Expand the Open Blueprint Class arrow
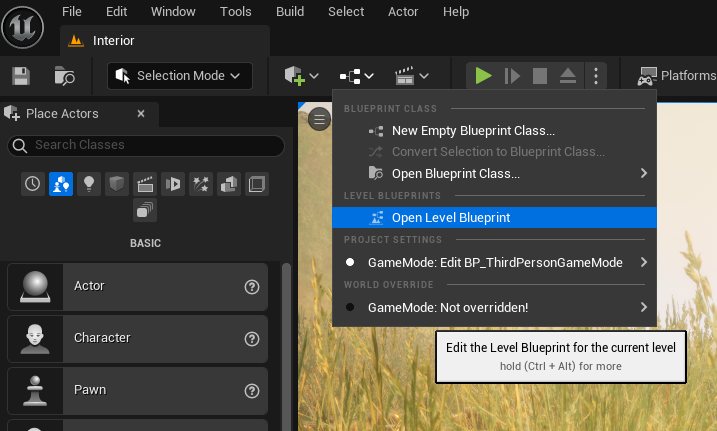The width and height of the screenshot is (717, 431). tap(644, 173)
